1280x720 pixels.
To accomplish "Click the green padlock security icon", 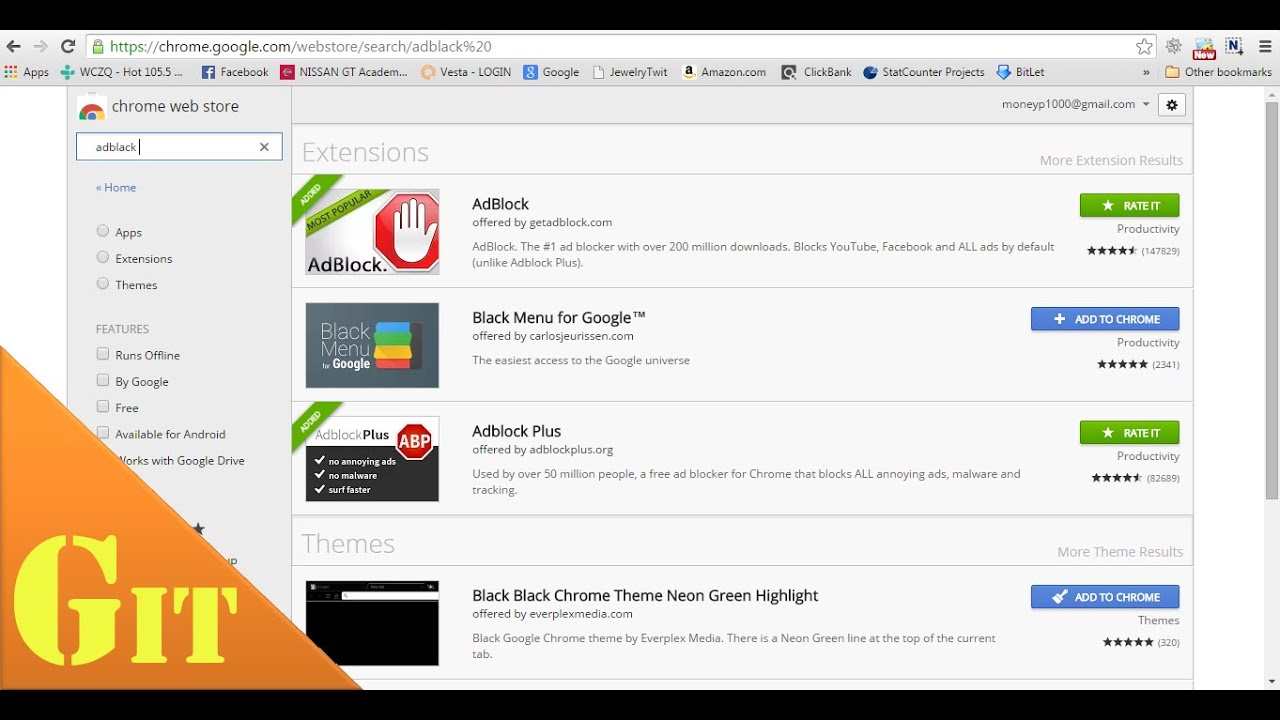I will (98, 46).
